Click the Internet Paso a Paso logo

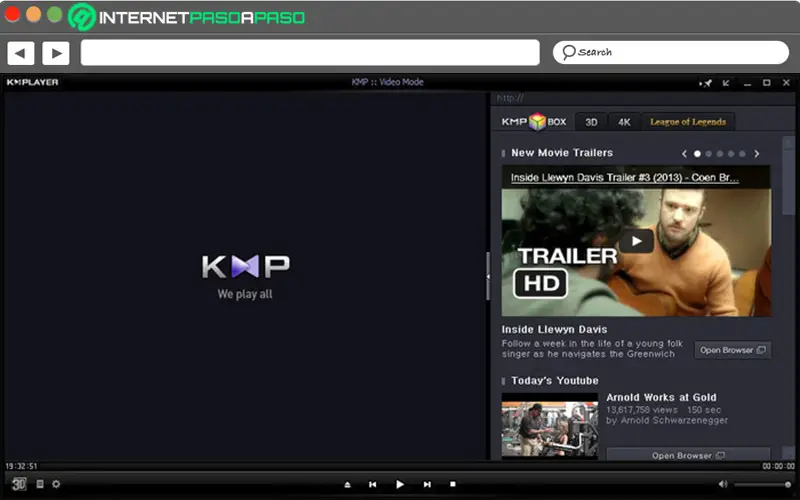click(187, 17)
